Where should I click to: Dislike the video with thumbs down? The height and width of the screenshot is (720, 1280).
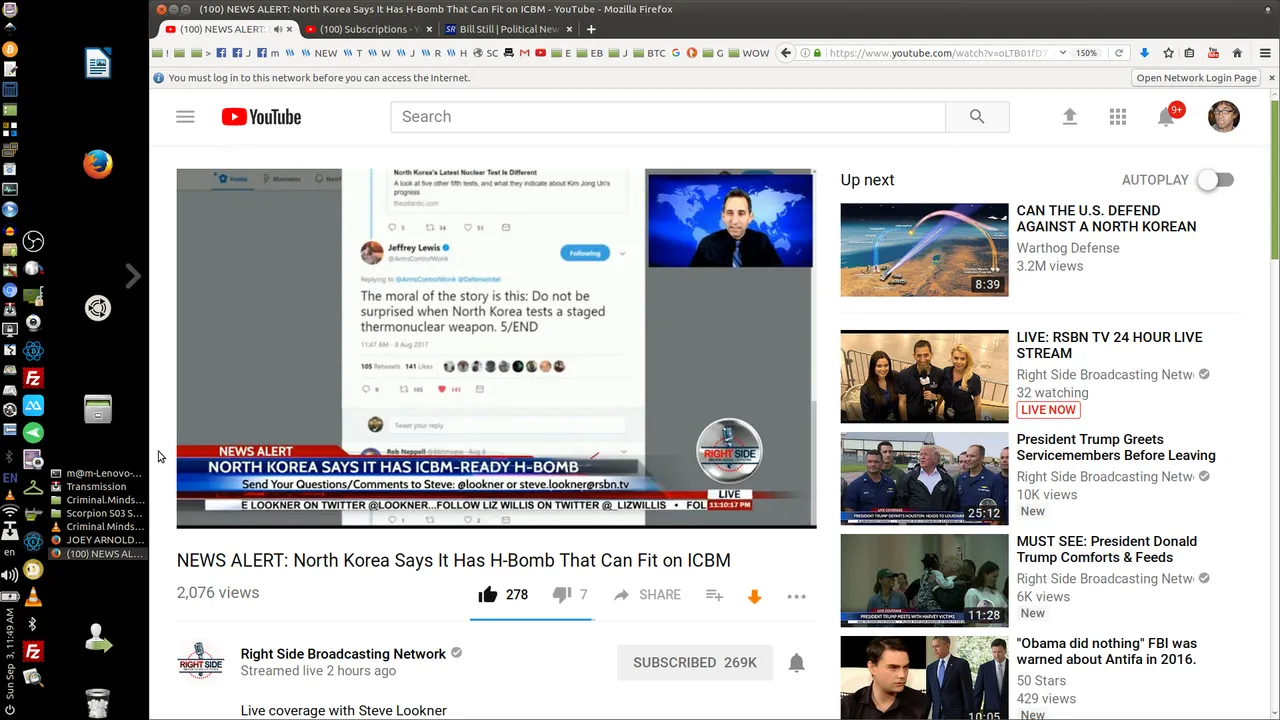(562, 594)
